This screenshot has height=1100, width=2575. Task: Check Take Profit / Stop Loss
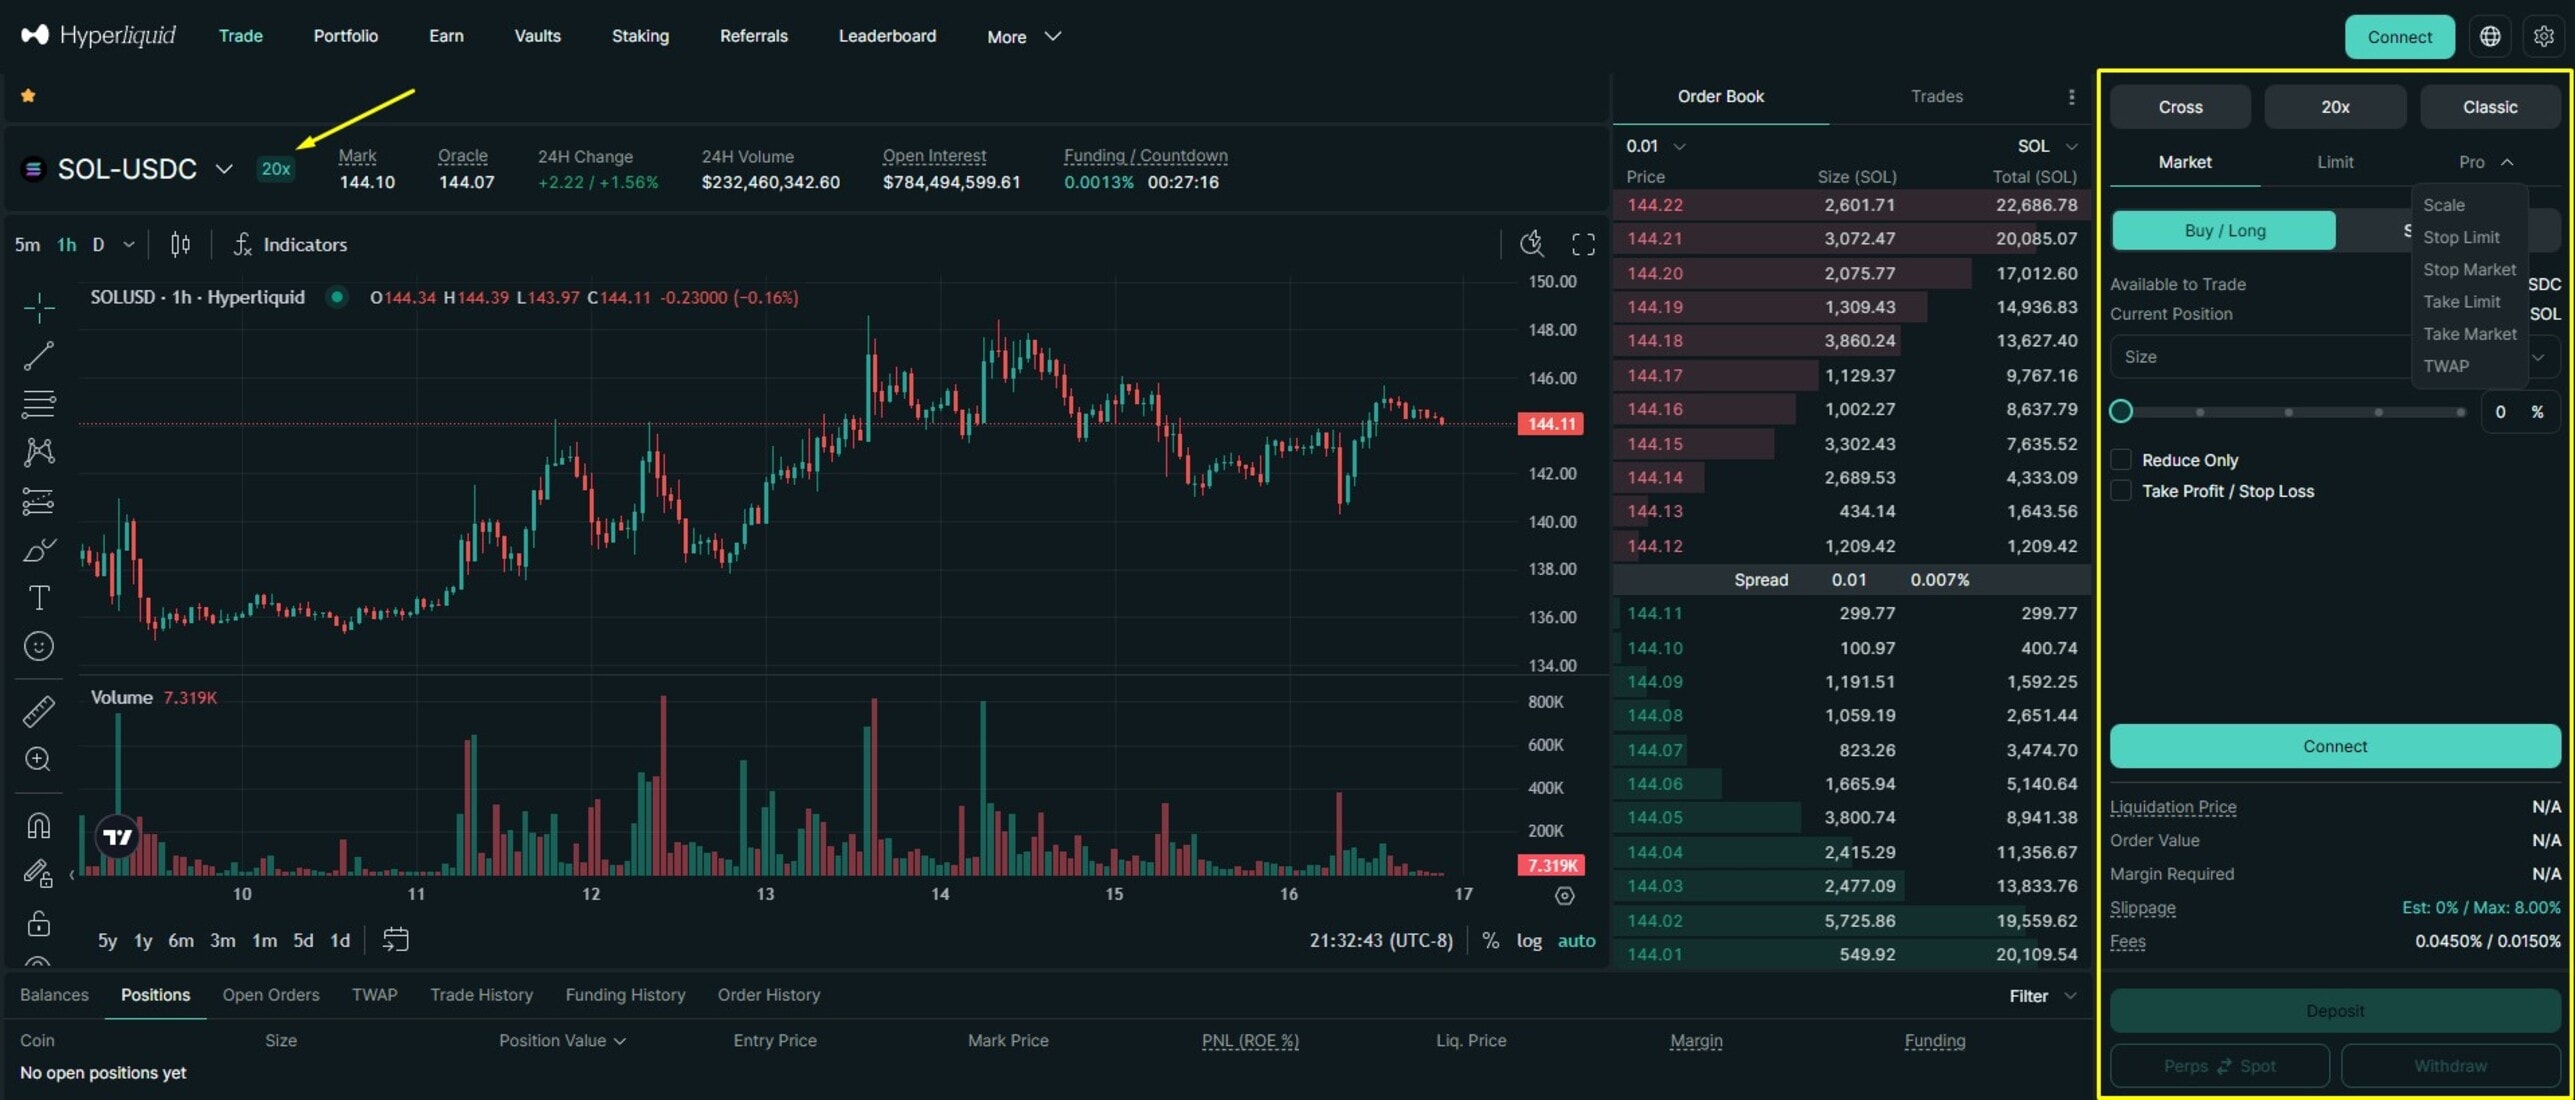tap(2121, 491)
